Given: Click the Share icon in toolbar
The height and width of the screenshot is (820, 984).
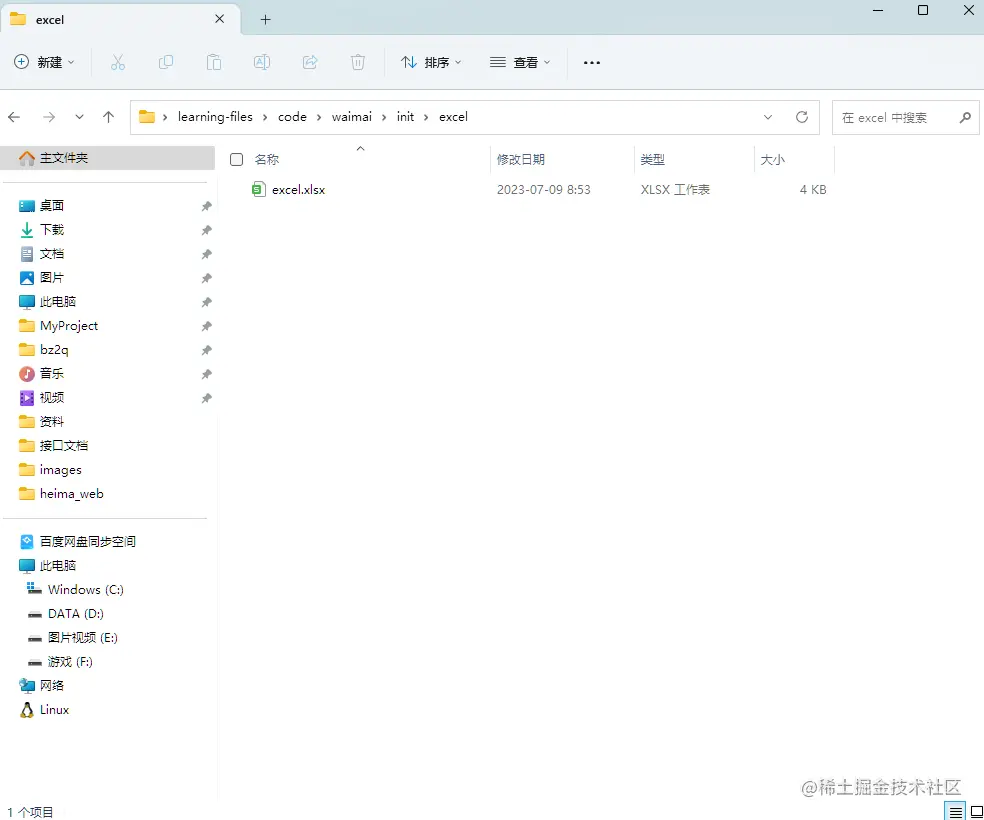Looking at the screenshot, I should (310, 62).
